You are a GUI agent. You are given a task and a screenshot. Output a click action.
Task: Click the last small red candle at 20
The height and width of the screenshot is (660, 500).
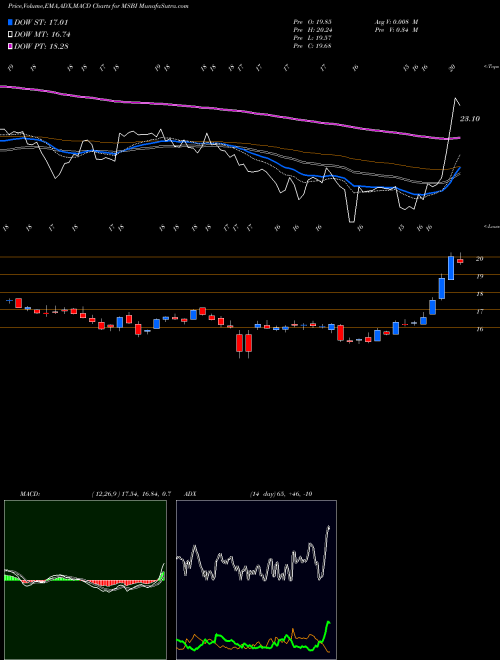click(460, 261)
